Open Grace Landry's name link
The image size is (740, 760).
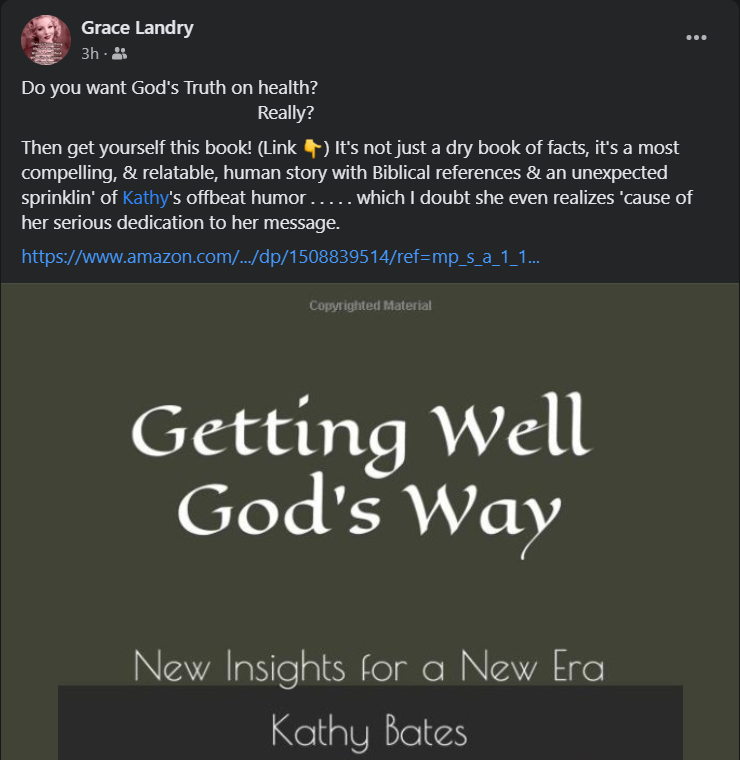click(x=137, y=28)
